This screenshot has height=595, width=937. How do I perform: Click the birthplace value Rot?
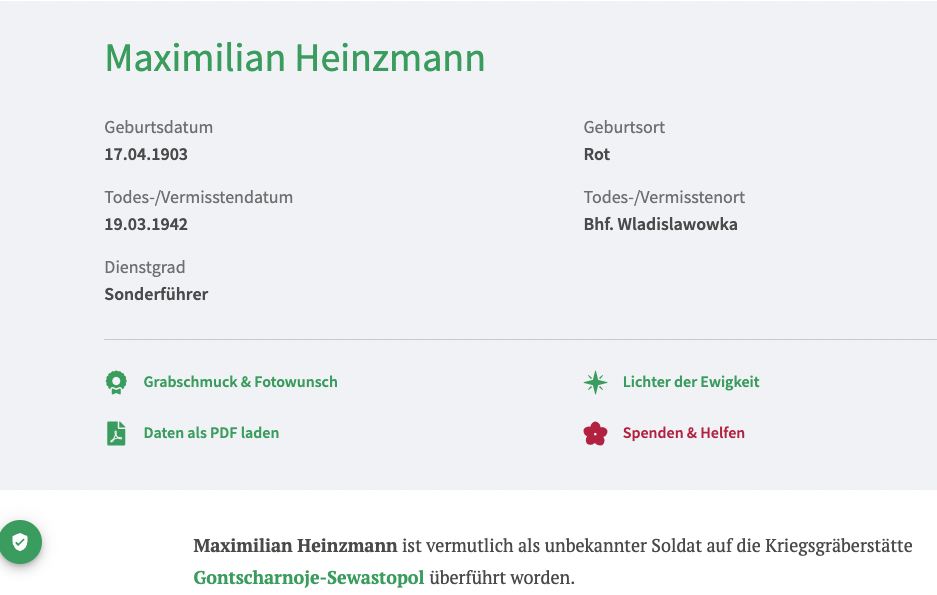[x=597, y=154]
